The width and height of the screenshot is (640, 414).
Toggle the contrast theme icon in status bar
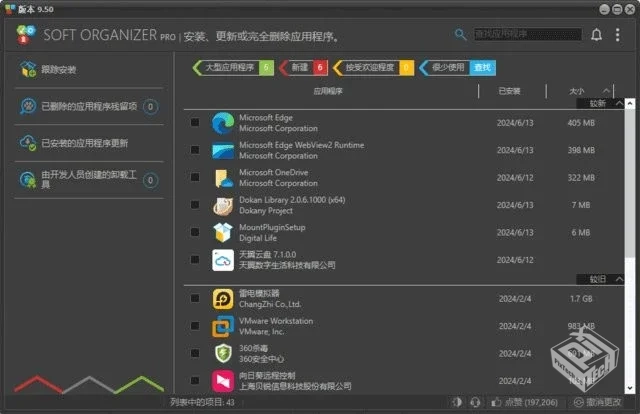point(457,402)
